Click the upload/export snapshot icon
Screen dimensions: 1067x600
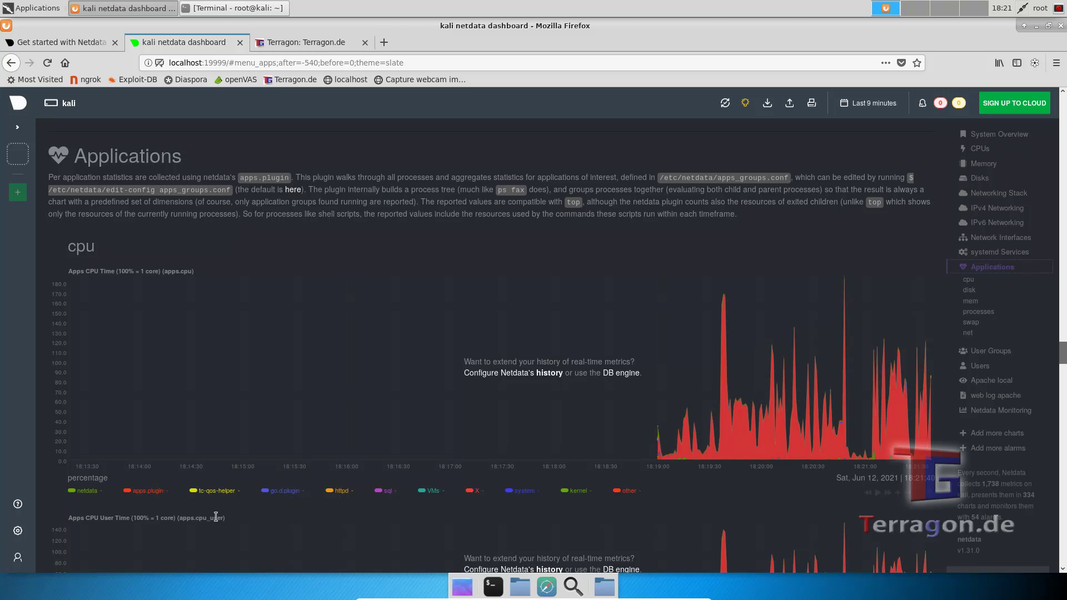789,103
